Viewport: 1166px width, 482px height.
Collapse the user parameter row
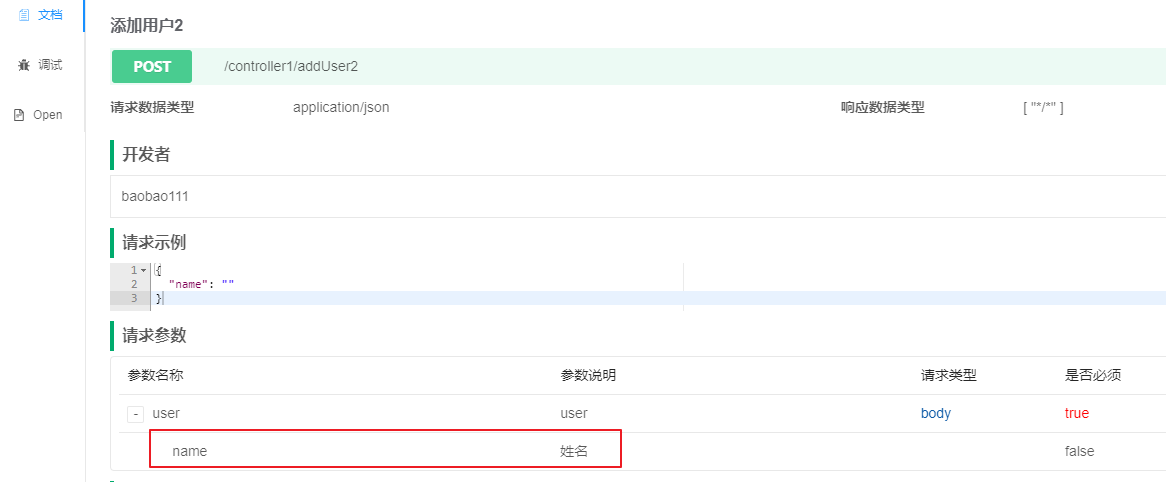135,414
